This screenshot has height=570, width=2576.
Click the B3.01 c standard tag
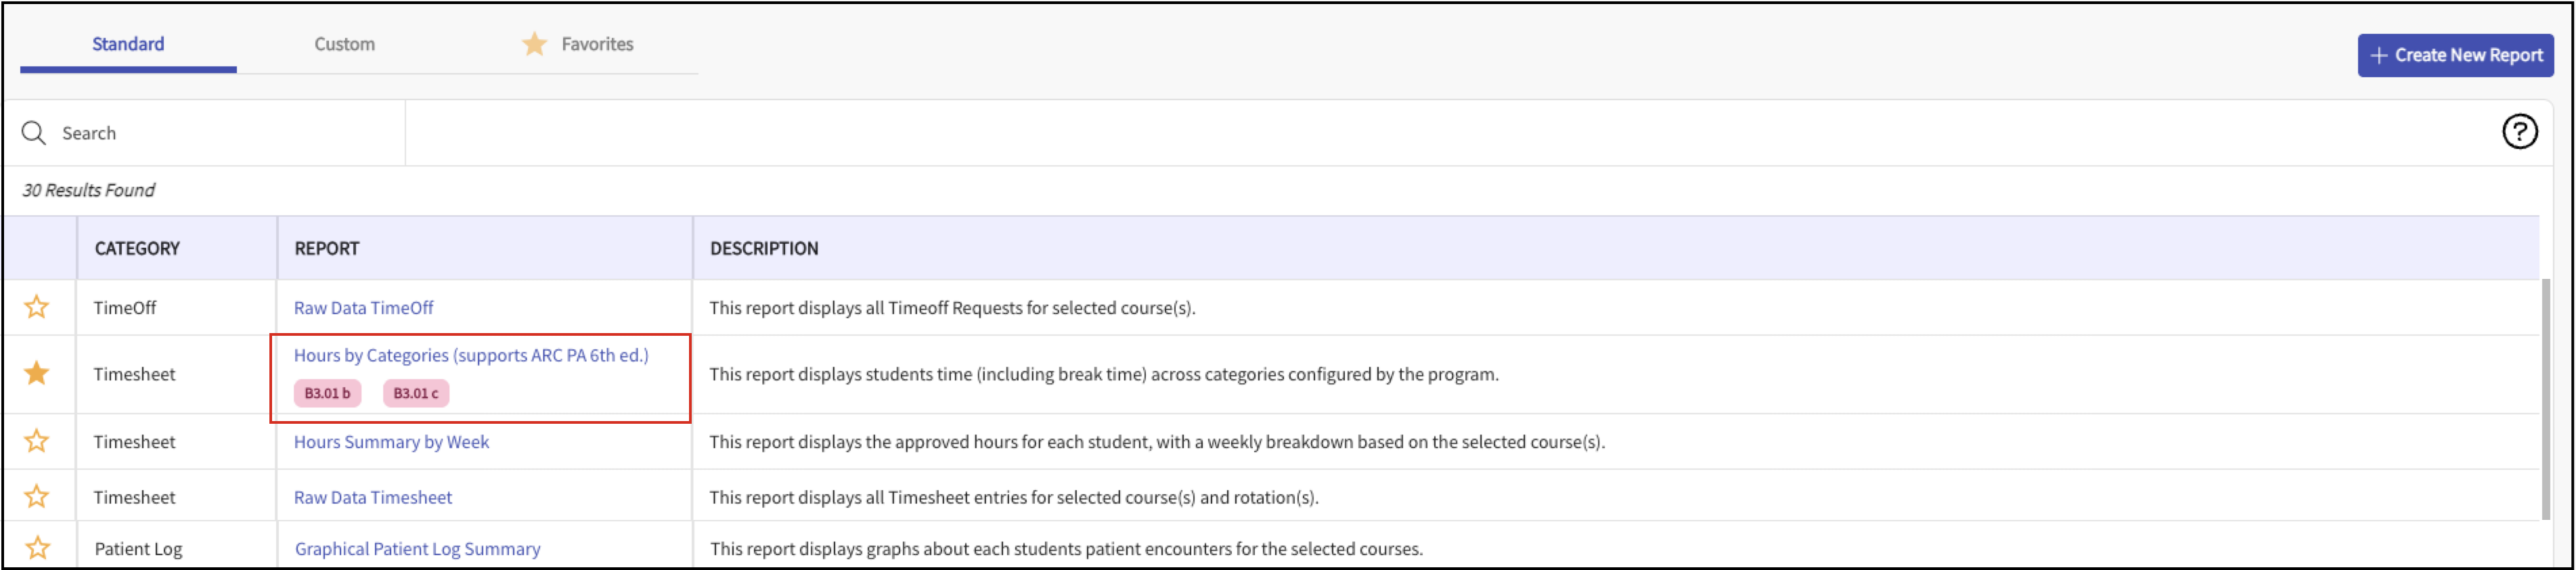pyautogui.click(x=415, y=393)
